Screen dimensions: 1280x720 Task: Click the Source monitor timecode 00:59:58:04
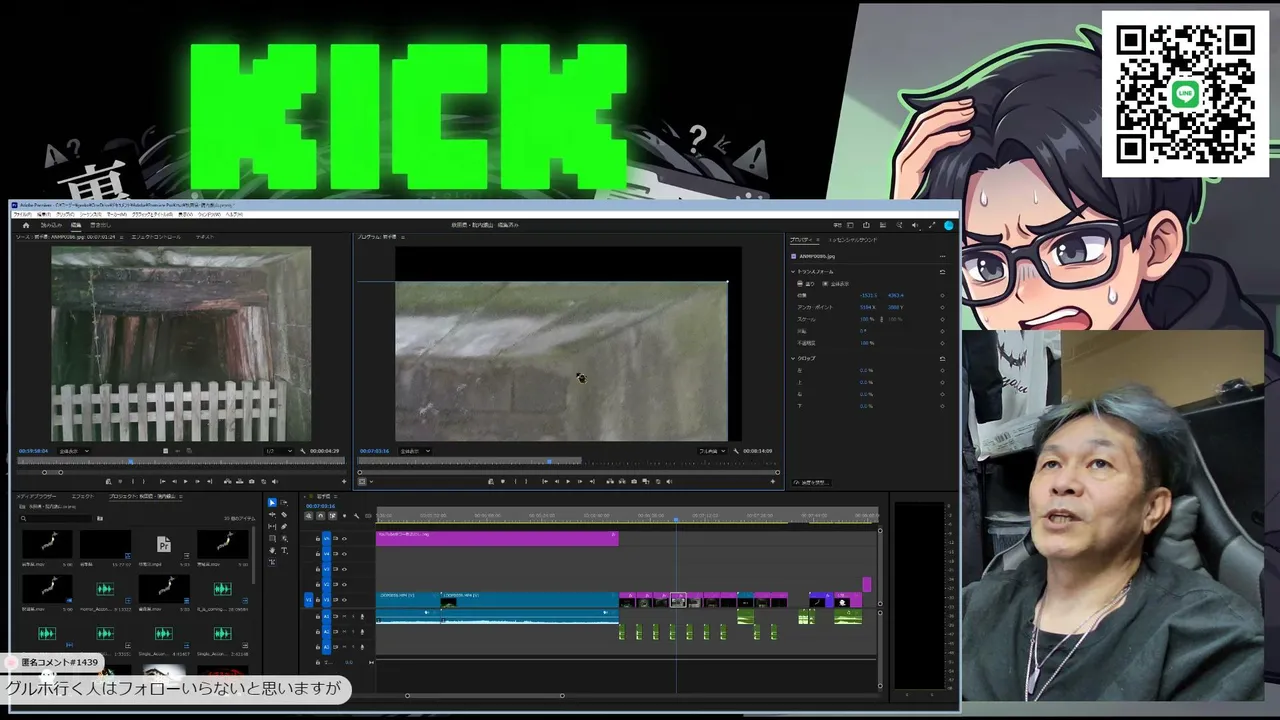point(33,451)
